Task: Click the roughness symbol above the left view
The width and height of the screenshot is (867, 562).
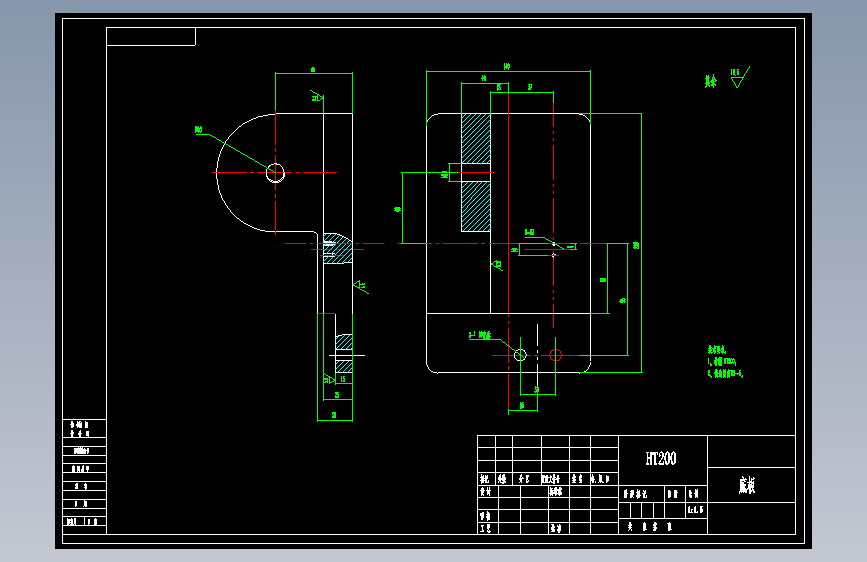Action: pyautogui.click(x=317, y=96)
